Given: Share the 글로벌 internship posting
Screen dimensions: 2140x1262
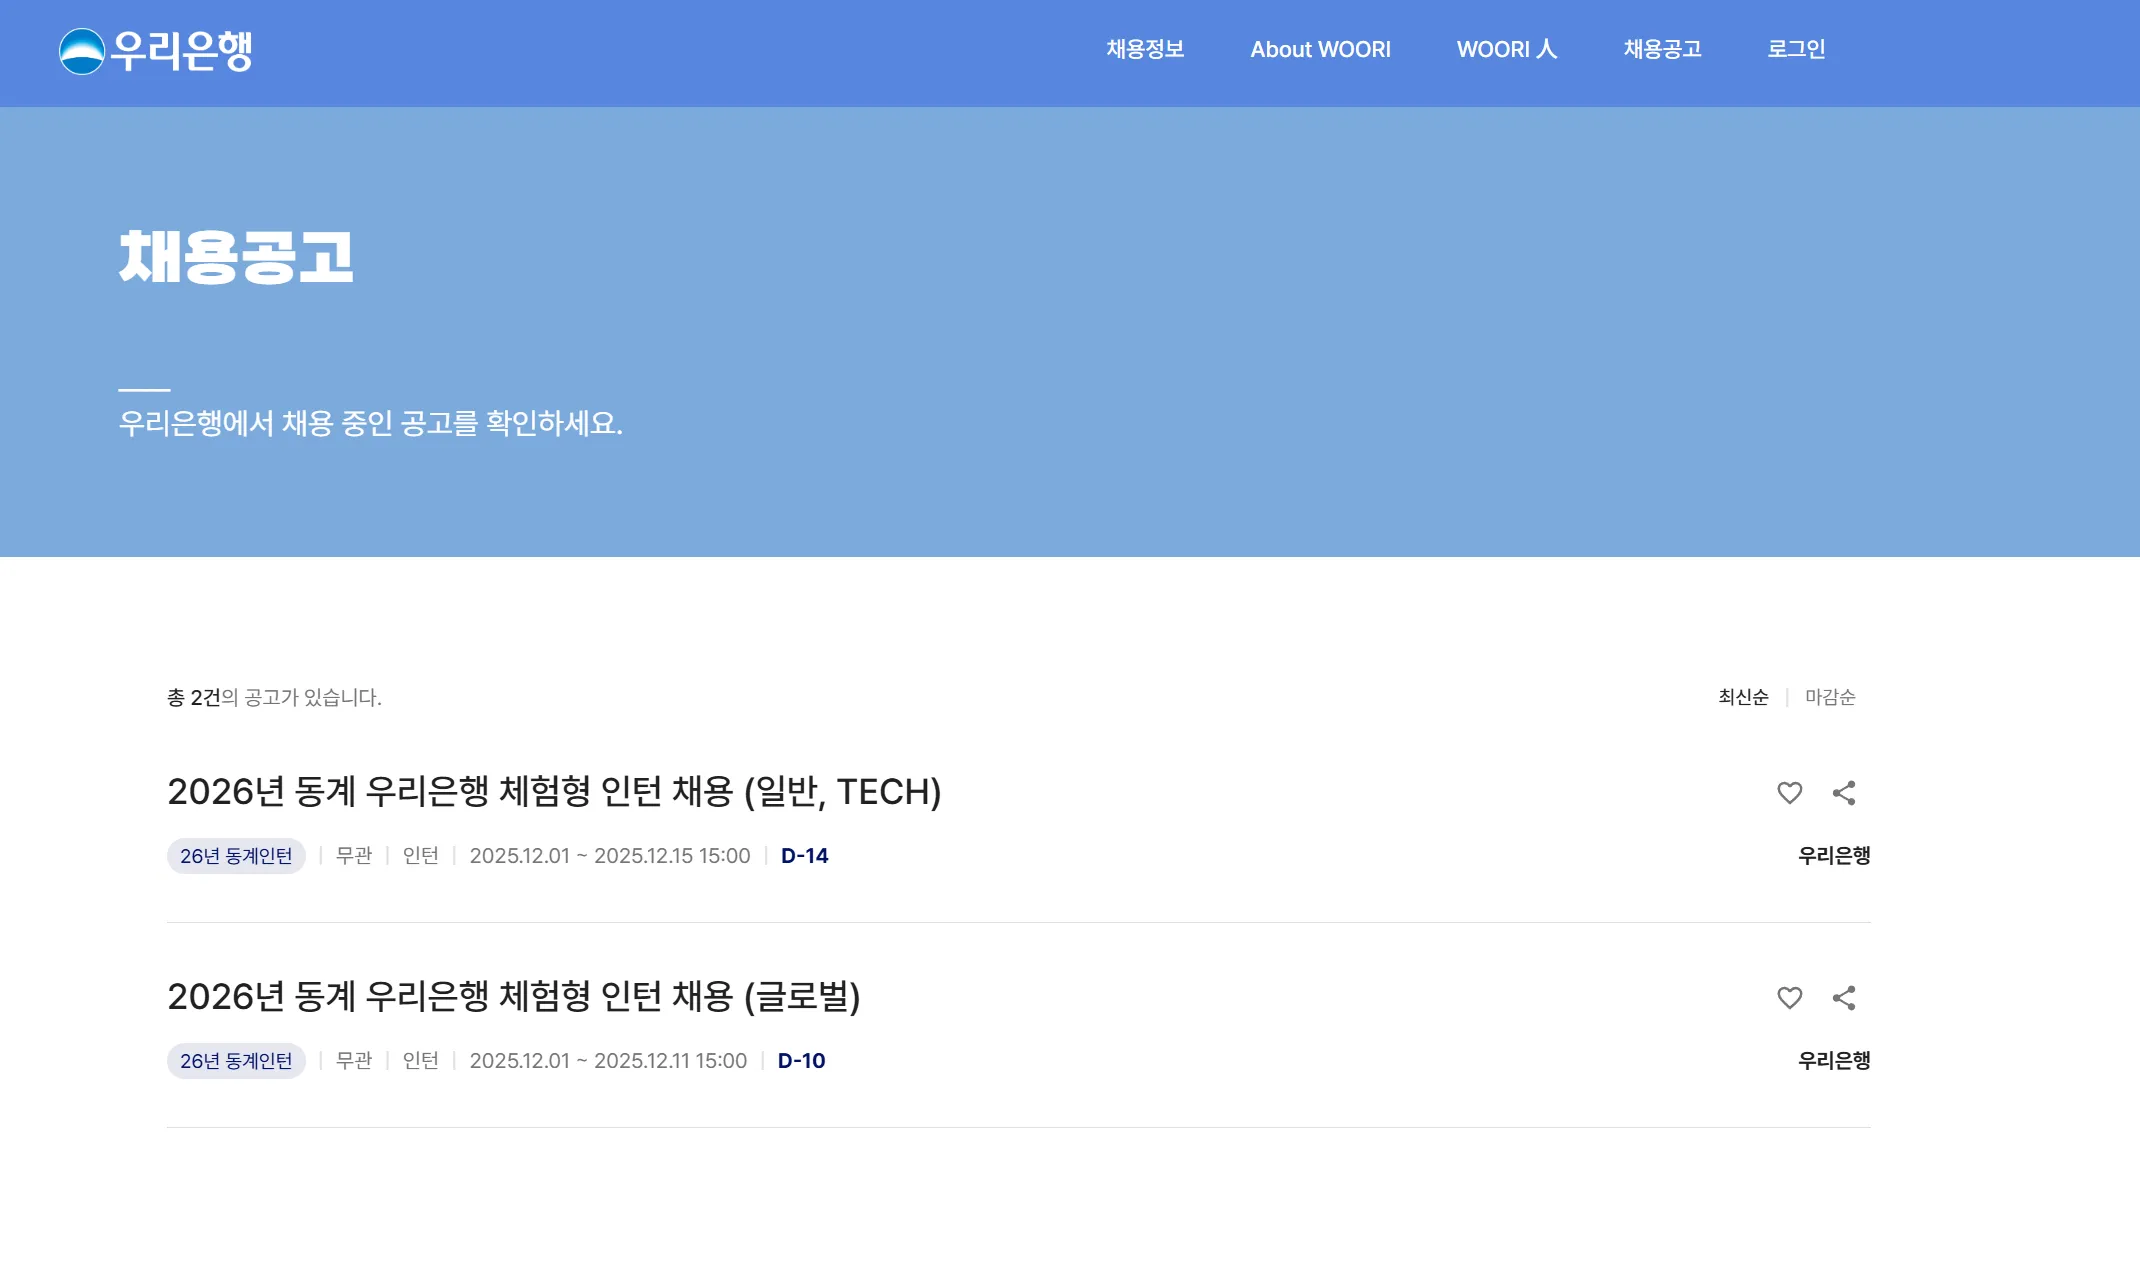Looking at the screenshot, I should point(1844,998).
